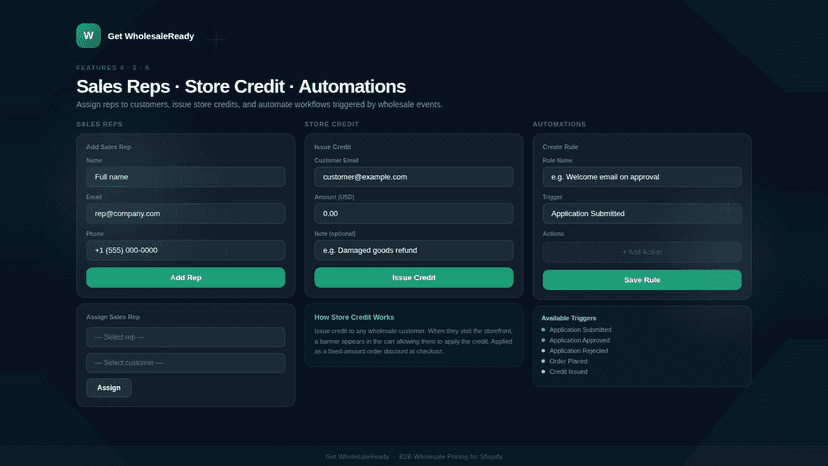Viewport: 828px width, 466px height.
Task: Click the green W logo icon
Action: coord(88,35)
